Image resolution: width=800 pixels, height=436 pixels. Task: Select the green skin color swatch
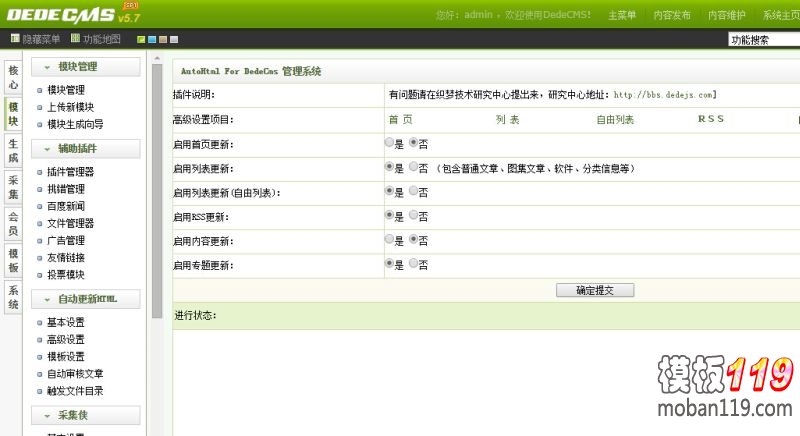141,39
